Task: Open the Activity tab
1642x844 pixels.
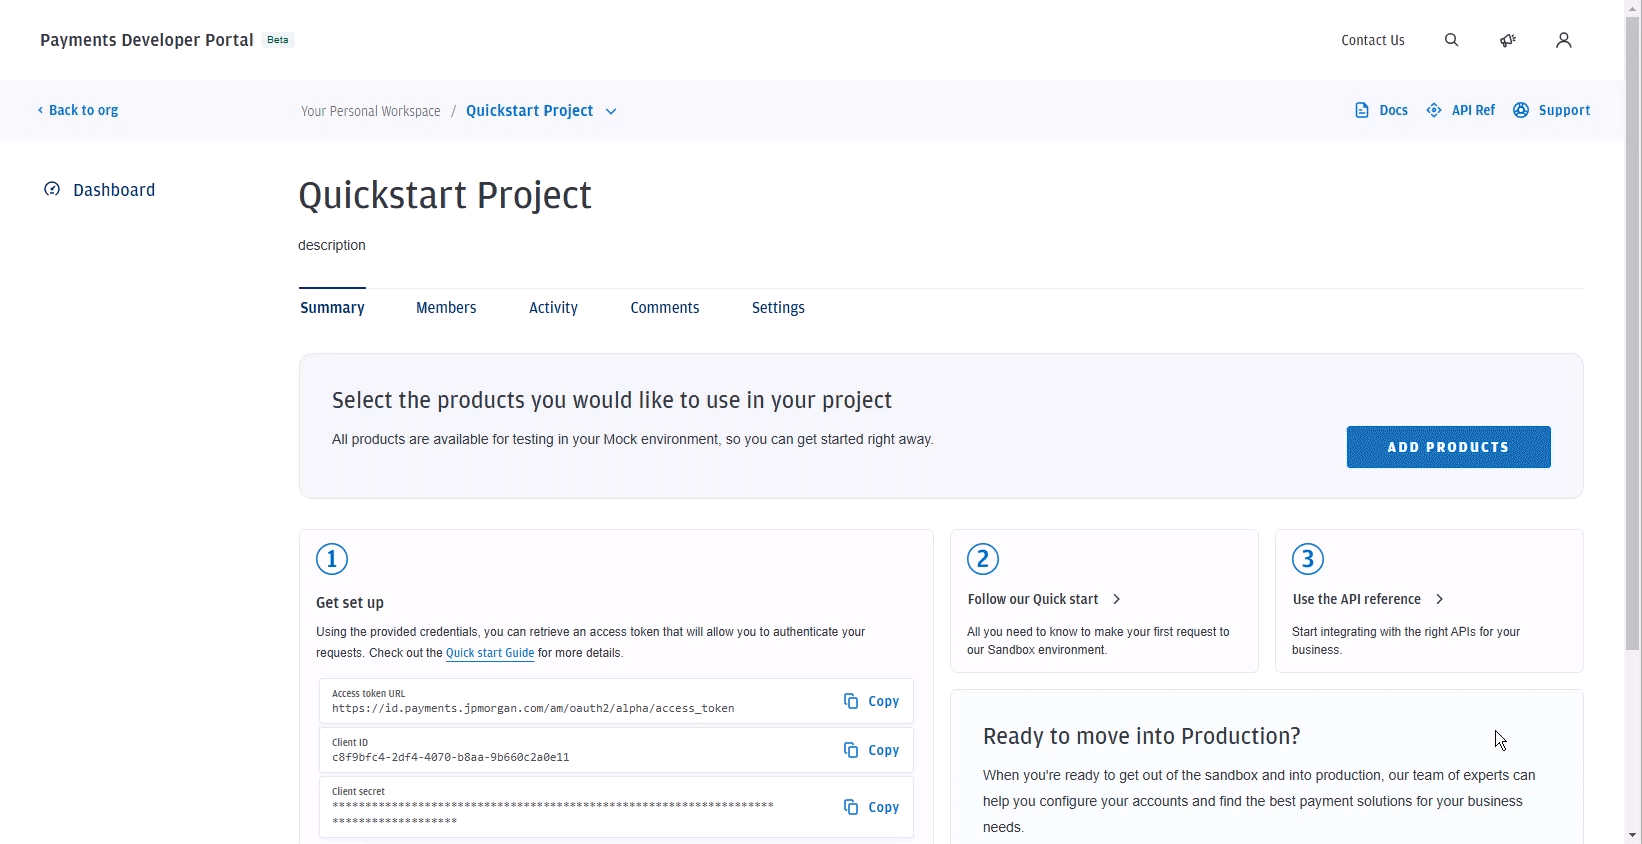Action: click(x=553, y=308)
